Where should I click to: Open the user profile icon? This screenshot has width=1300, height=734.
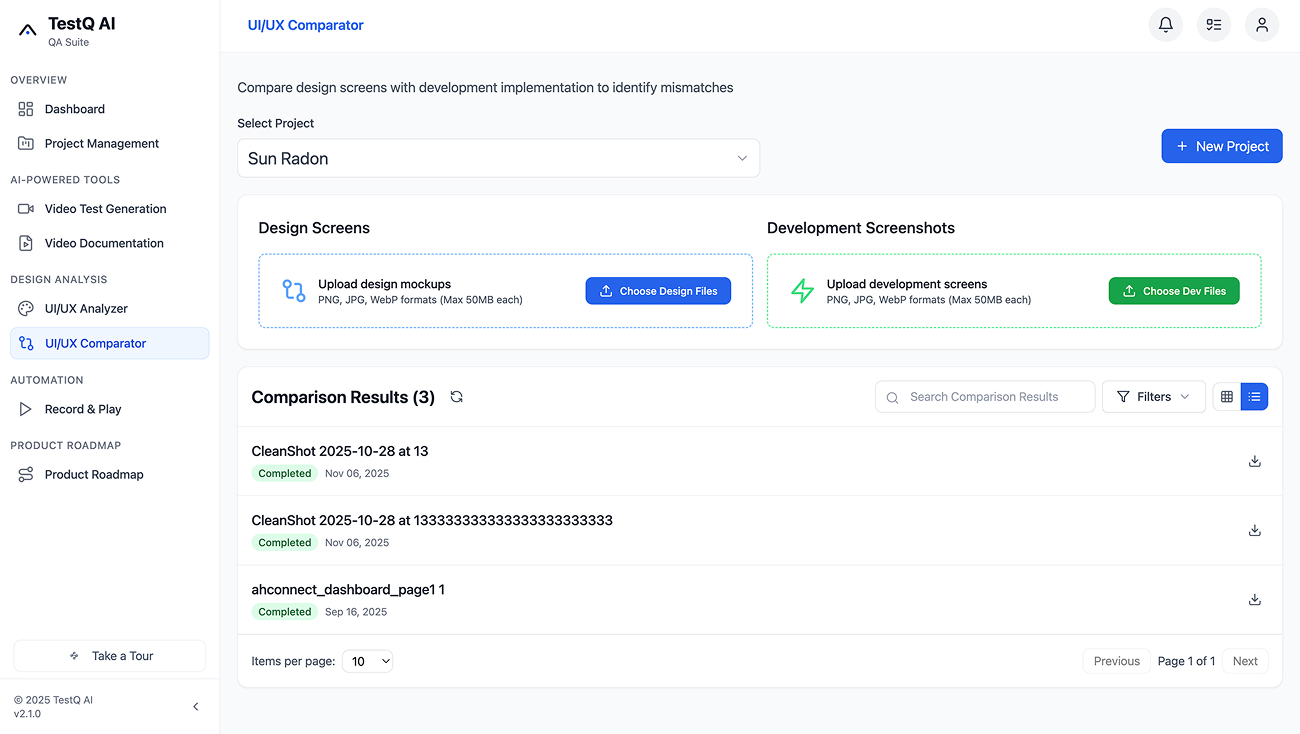tap(1261, 24)
